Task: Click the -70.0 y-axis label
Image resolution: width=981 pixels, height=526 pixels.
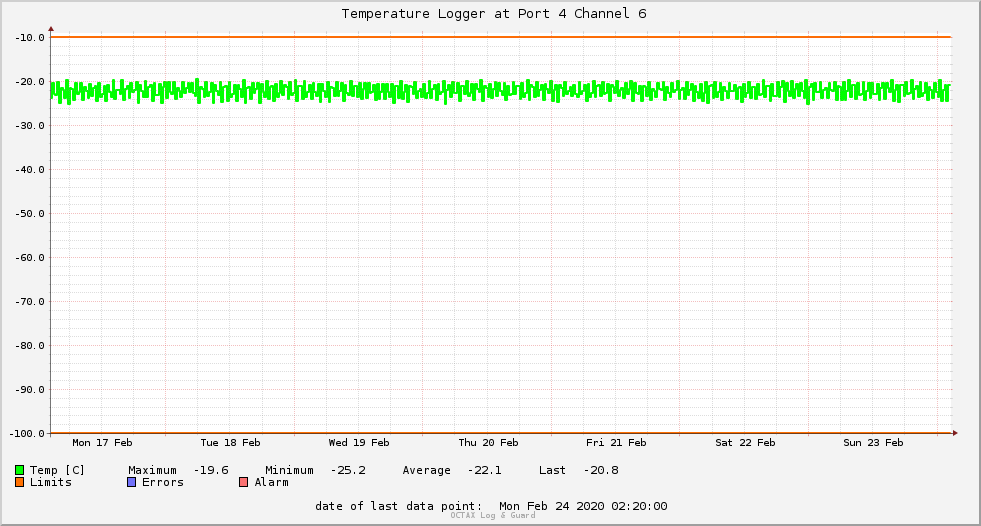Action: click(x=30, y=301)
